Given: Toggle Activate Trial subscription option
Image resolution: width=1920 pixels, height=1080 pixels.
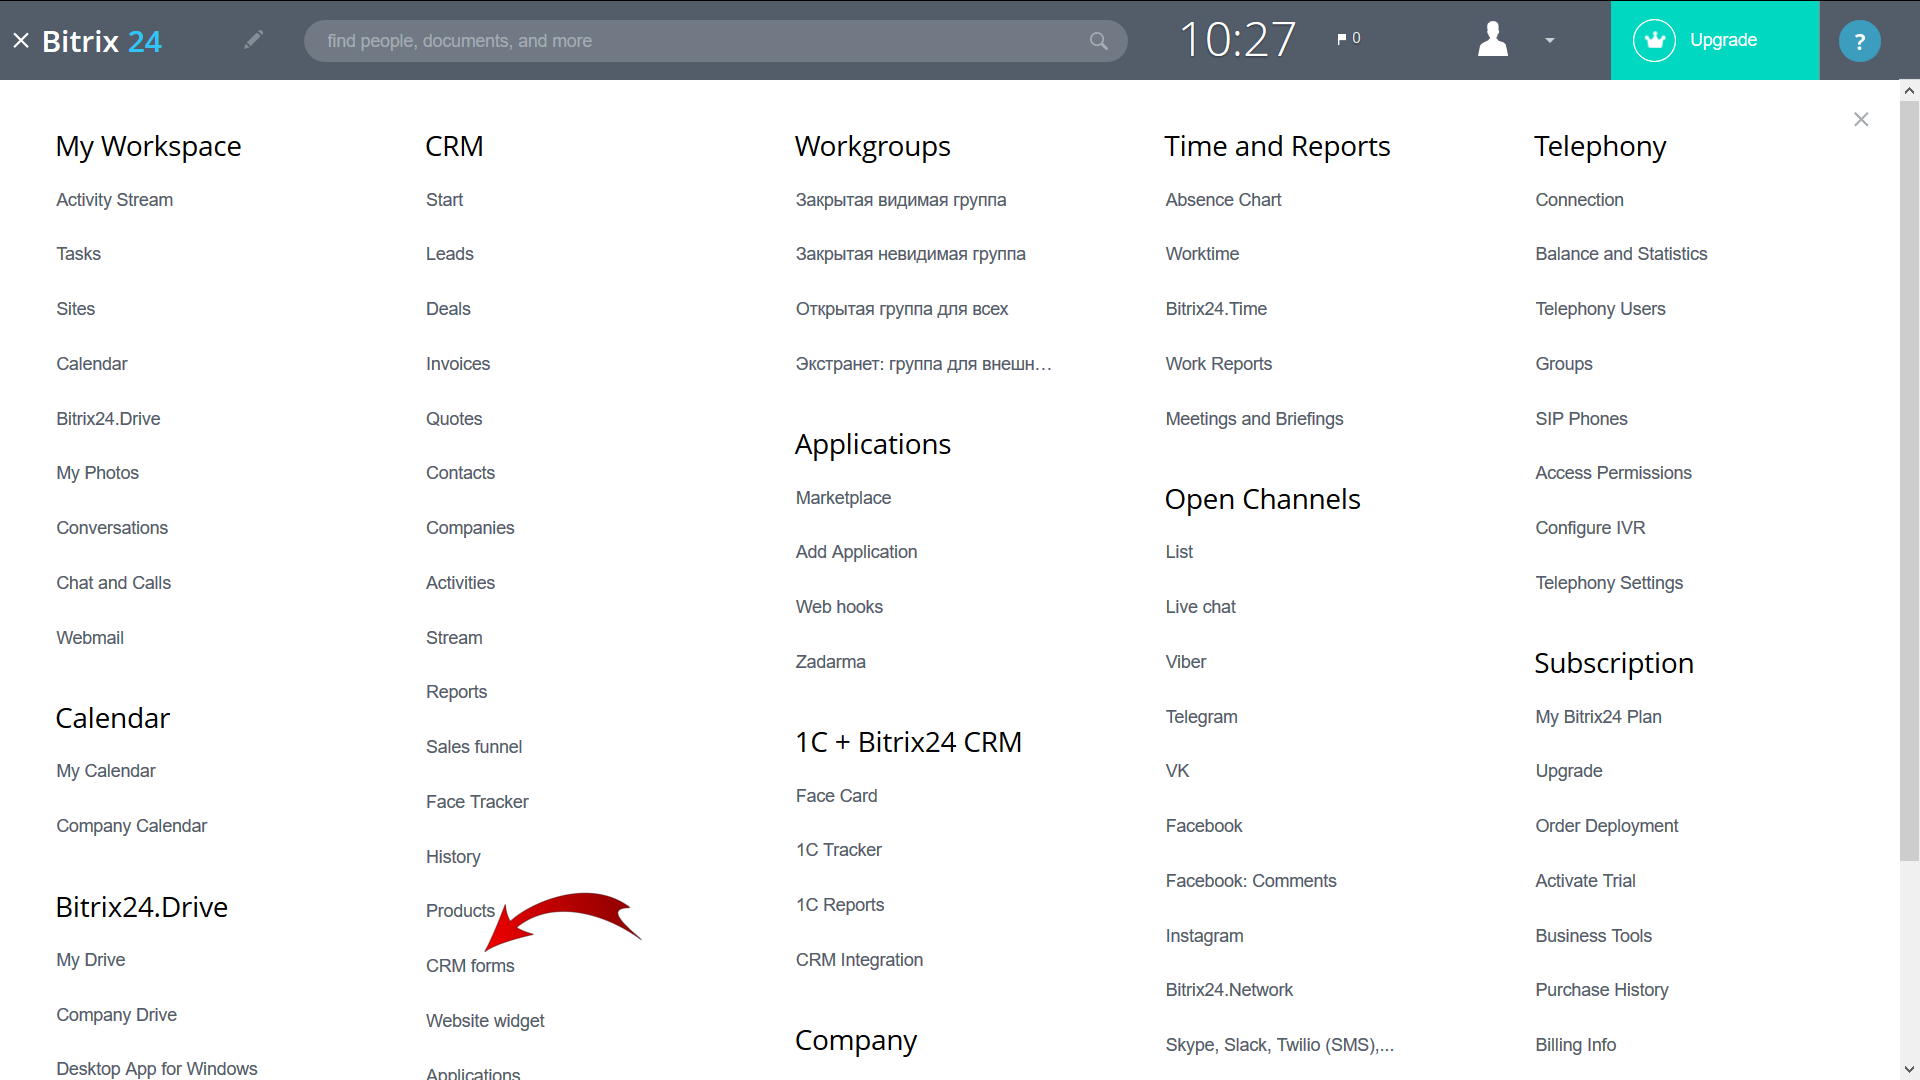Looking at the screenshot, I should coord(1582,881).
